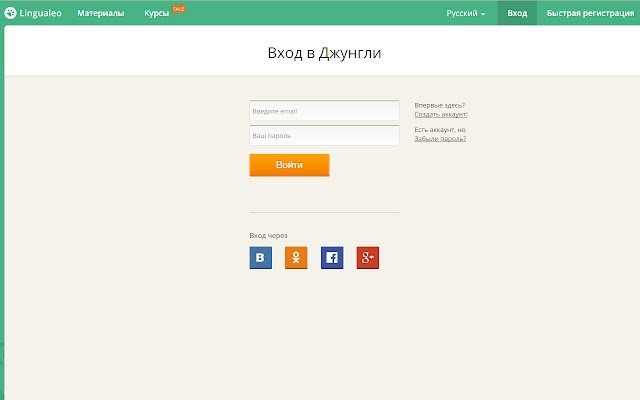Sign in with Google Plus icon
640x400 pixels.
[x=367, y=258]
